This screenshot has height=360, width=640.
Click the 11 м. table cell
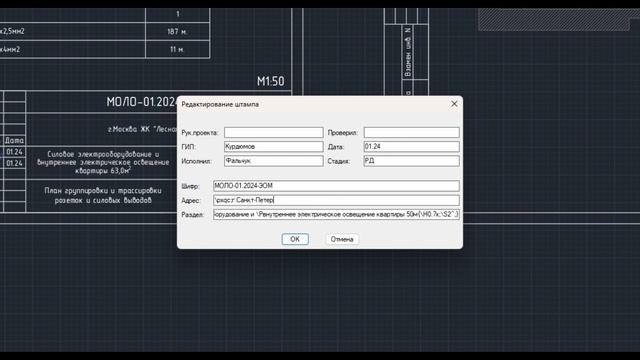coord(177,49)
